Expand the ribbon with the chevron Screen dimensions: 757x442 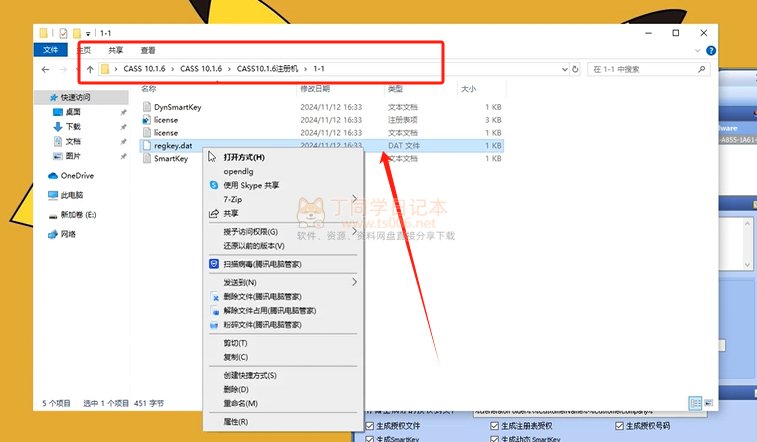[x=697, y=50]
